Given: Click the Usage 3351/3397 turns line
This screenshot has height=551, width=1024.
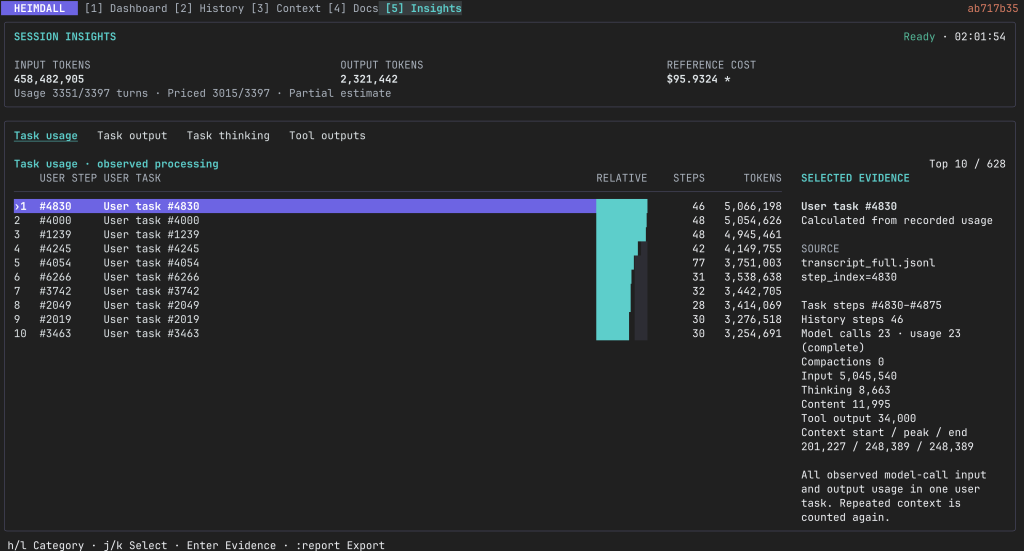Looking at the screenshot, I should tap(202, 93).
